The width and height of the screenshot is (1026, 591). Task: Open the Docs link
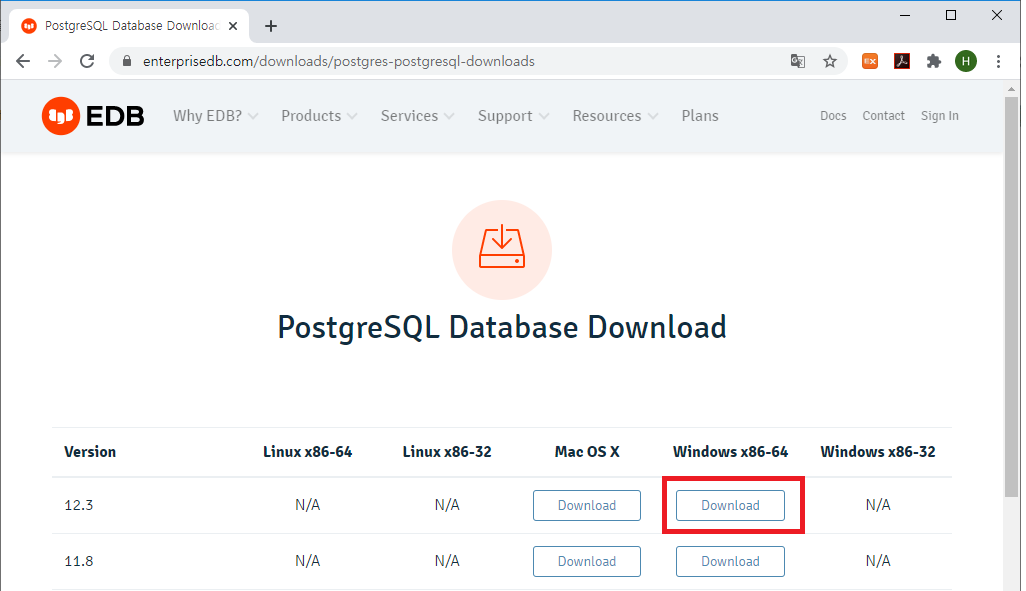(833, 116)
